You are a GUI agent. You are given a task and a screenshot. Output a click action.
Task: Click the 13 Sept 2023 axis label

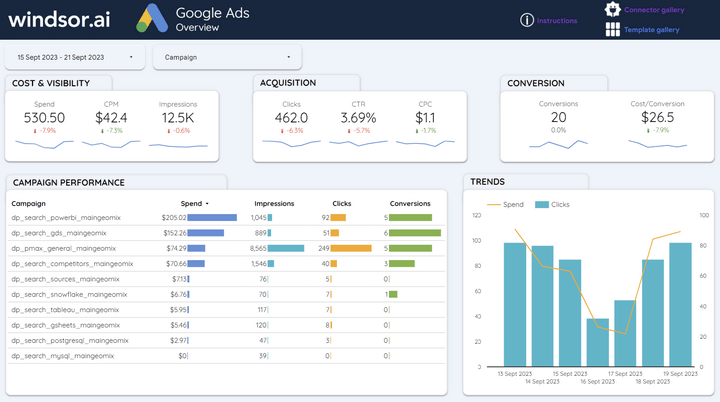(x=515, y=374)
